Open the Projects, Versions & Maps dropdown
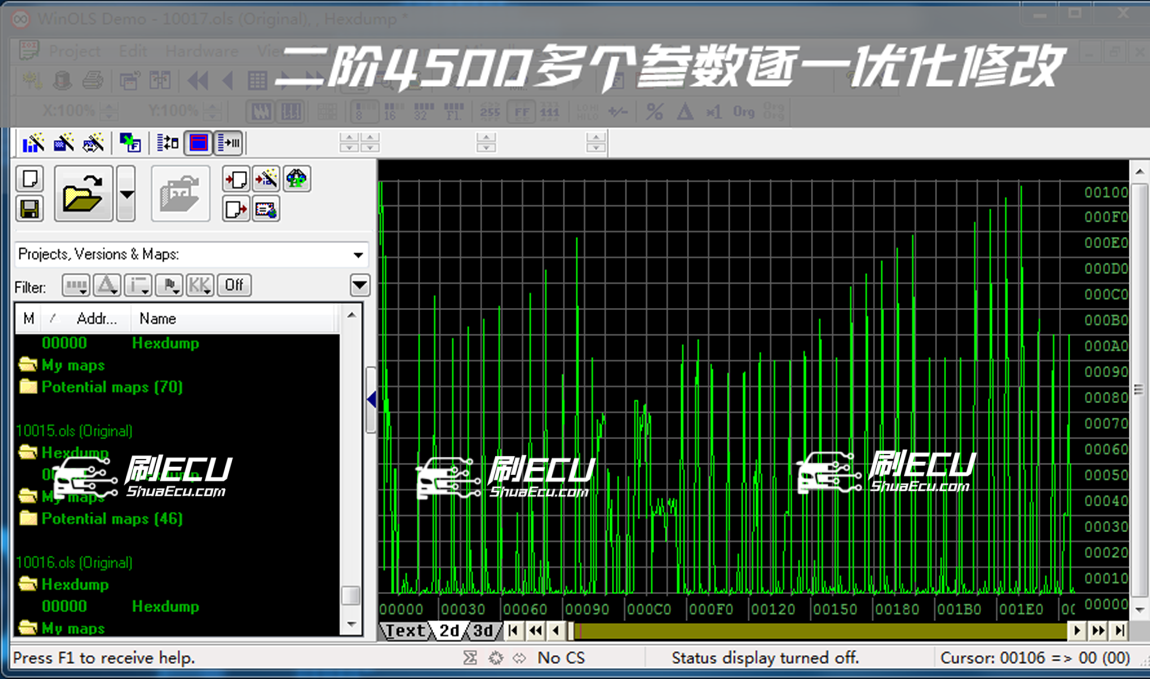 pos(358,255)
